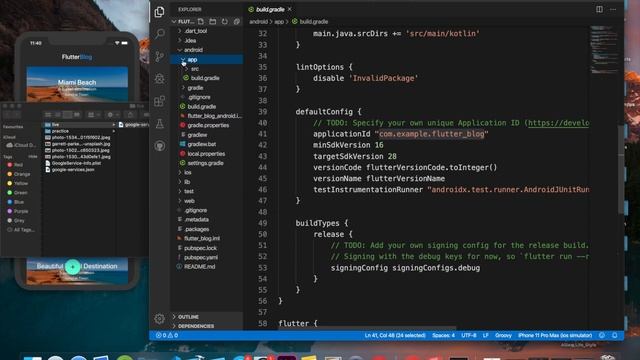640x360 pixels.
Task: Change encoding via UTF-8 status item
Action: [469, 335]
